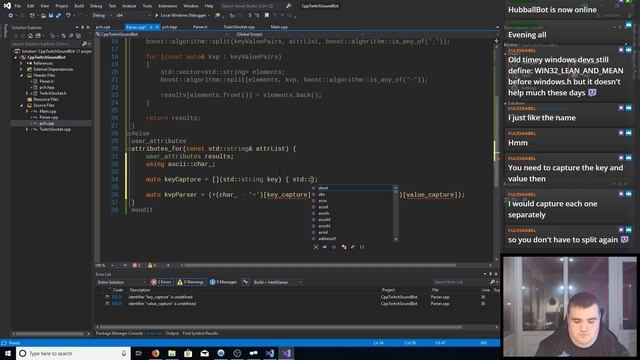
Task: Switch to the Main.cpp editor tab
Action: point(279,27)
